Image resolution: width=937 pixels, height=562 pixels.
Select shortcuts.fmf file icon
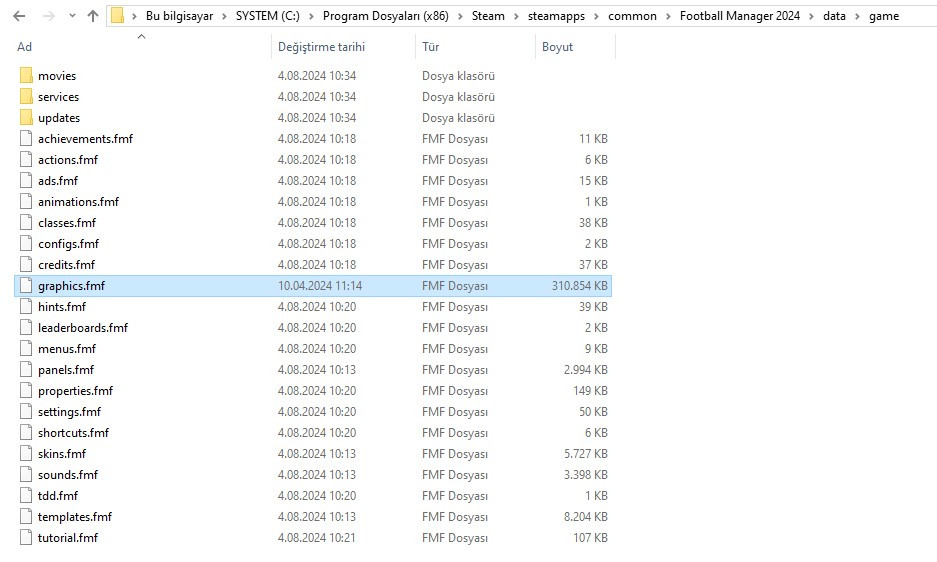[26, 432]
